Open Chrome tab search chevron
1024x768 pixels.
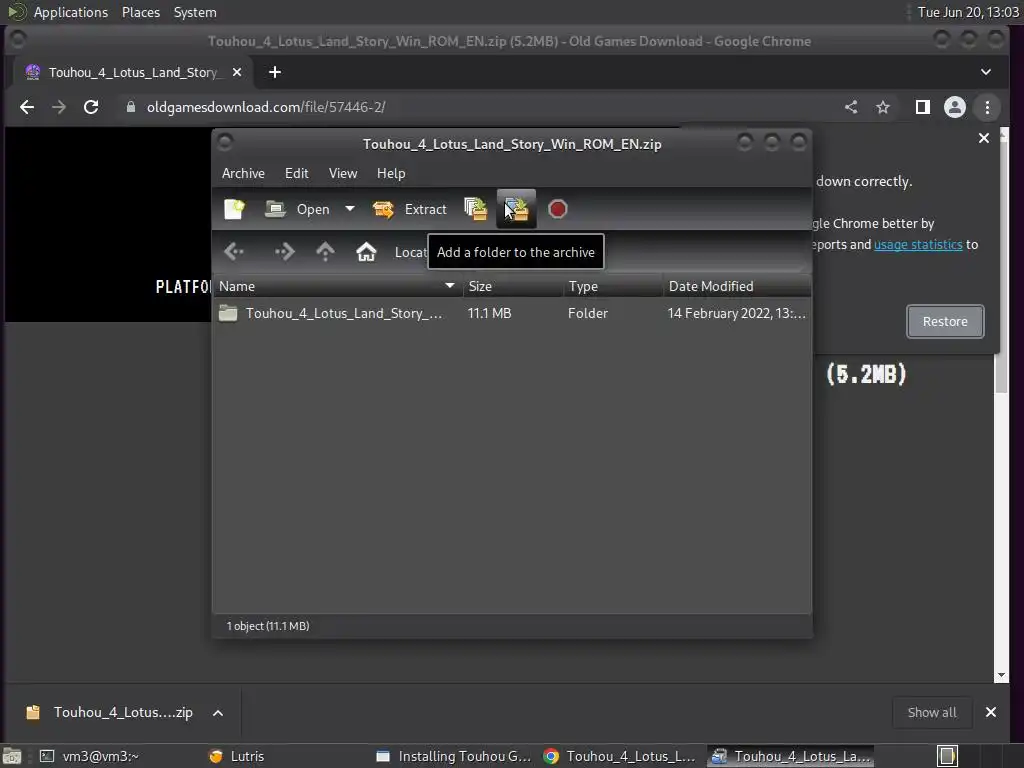[986, 72]
